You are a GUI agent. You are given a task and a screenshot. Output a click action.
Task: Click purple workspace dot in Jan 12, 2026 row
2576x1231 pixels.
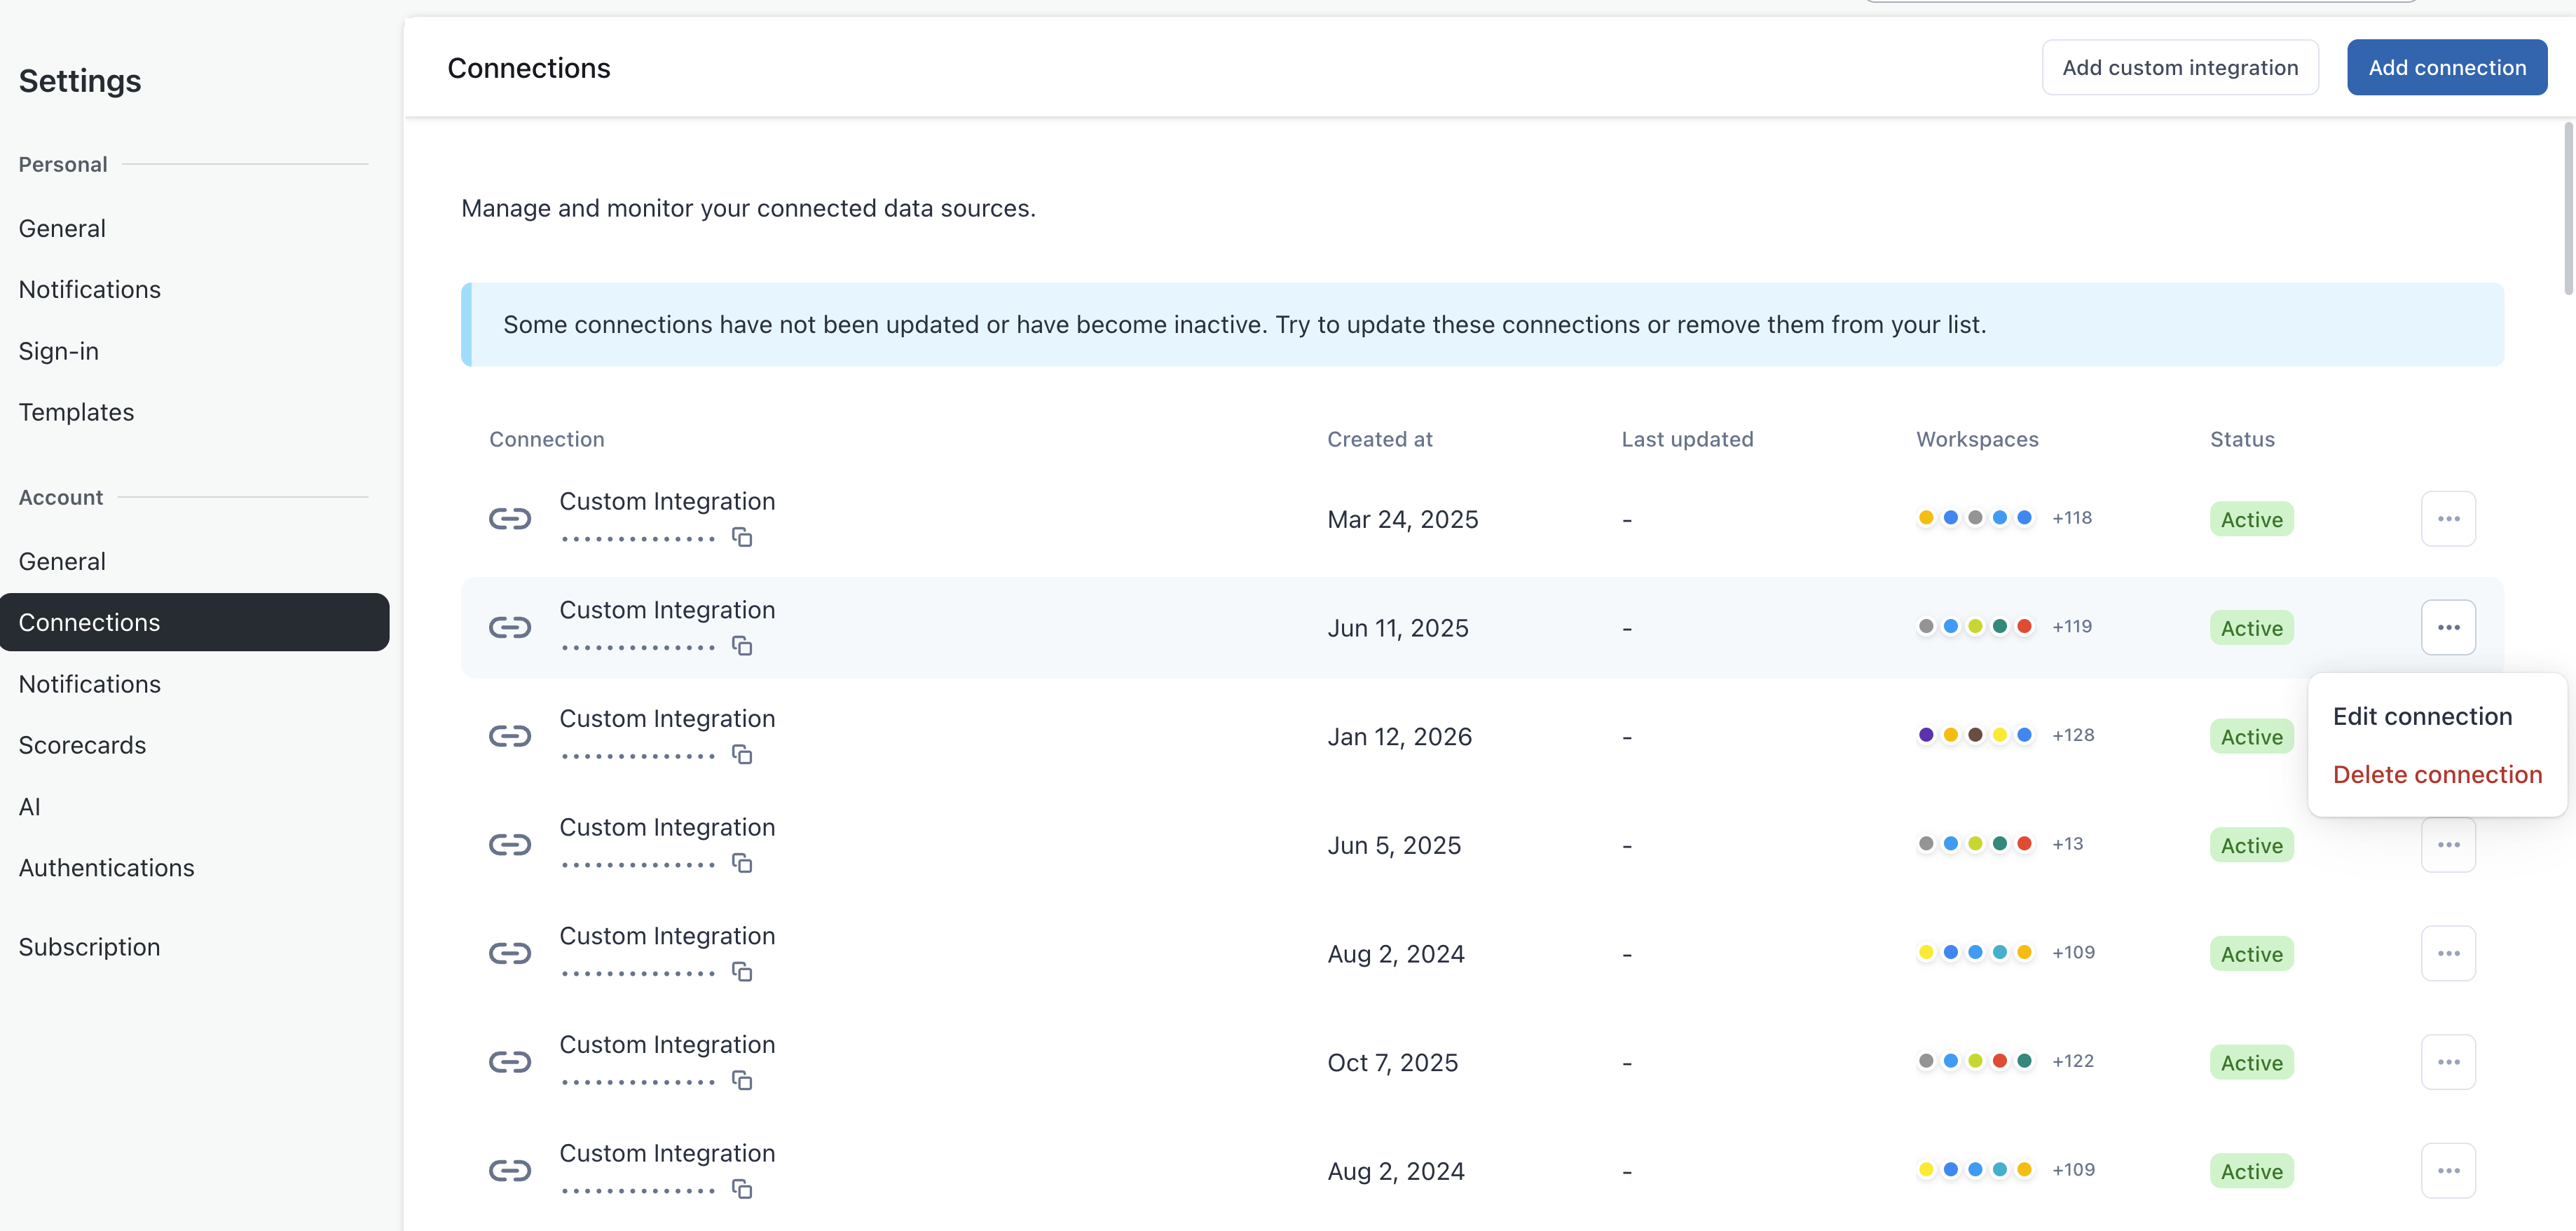click(x=1925, y=735)
